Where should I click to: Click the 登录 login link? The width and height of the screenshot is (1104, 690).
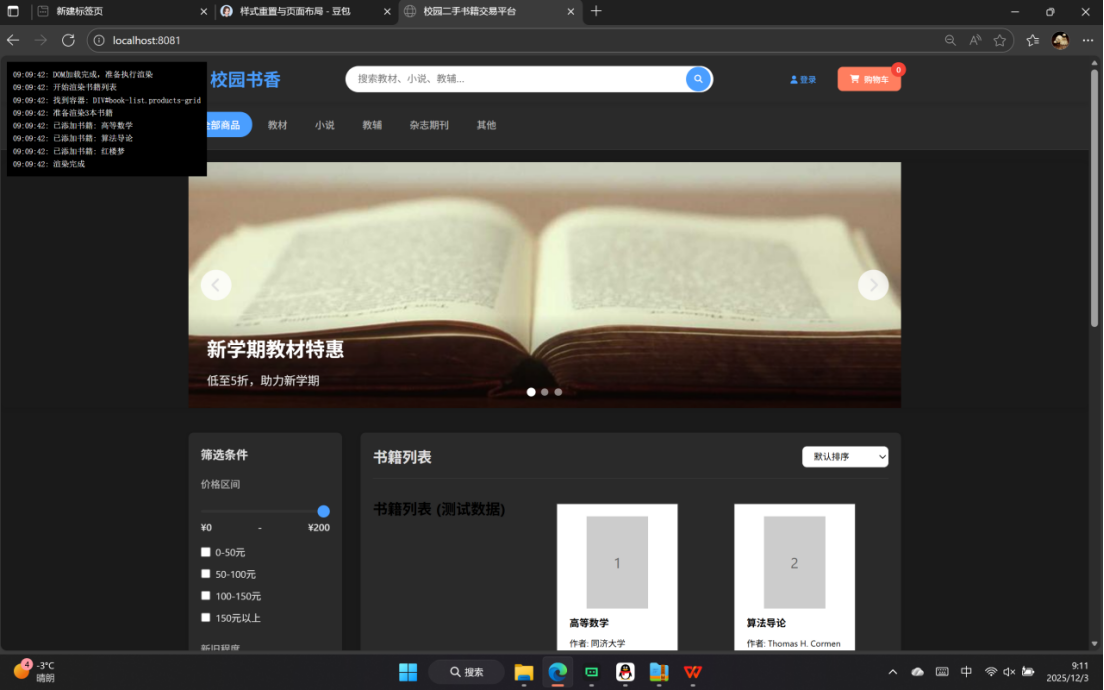pyautogui.click(x=803, y=80)
